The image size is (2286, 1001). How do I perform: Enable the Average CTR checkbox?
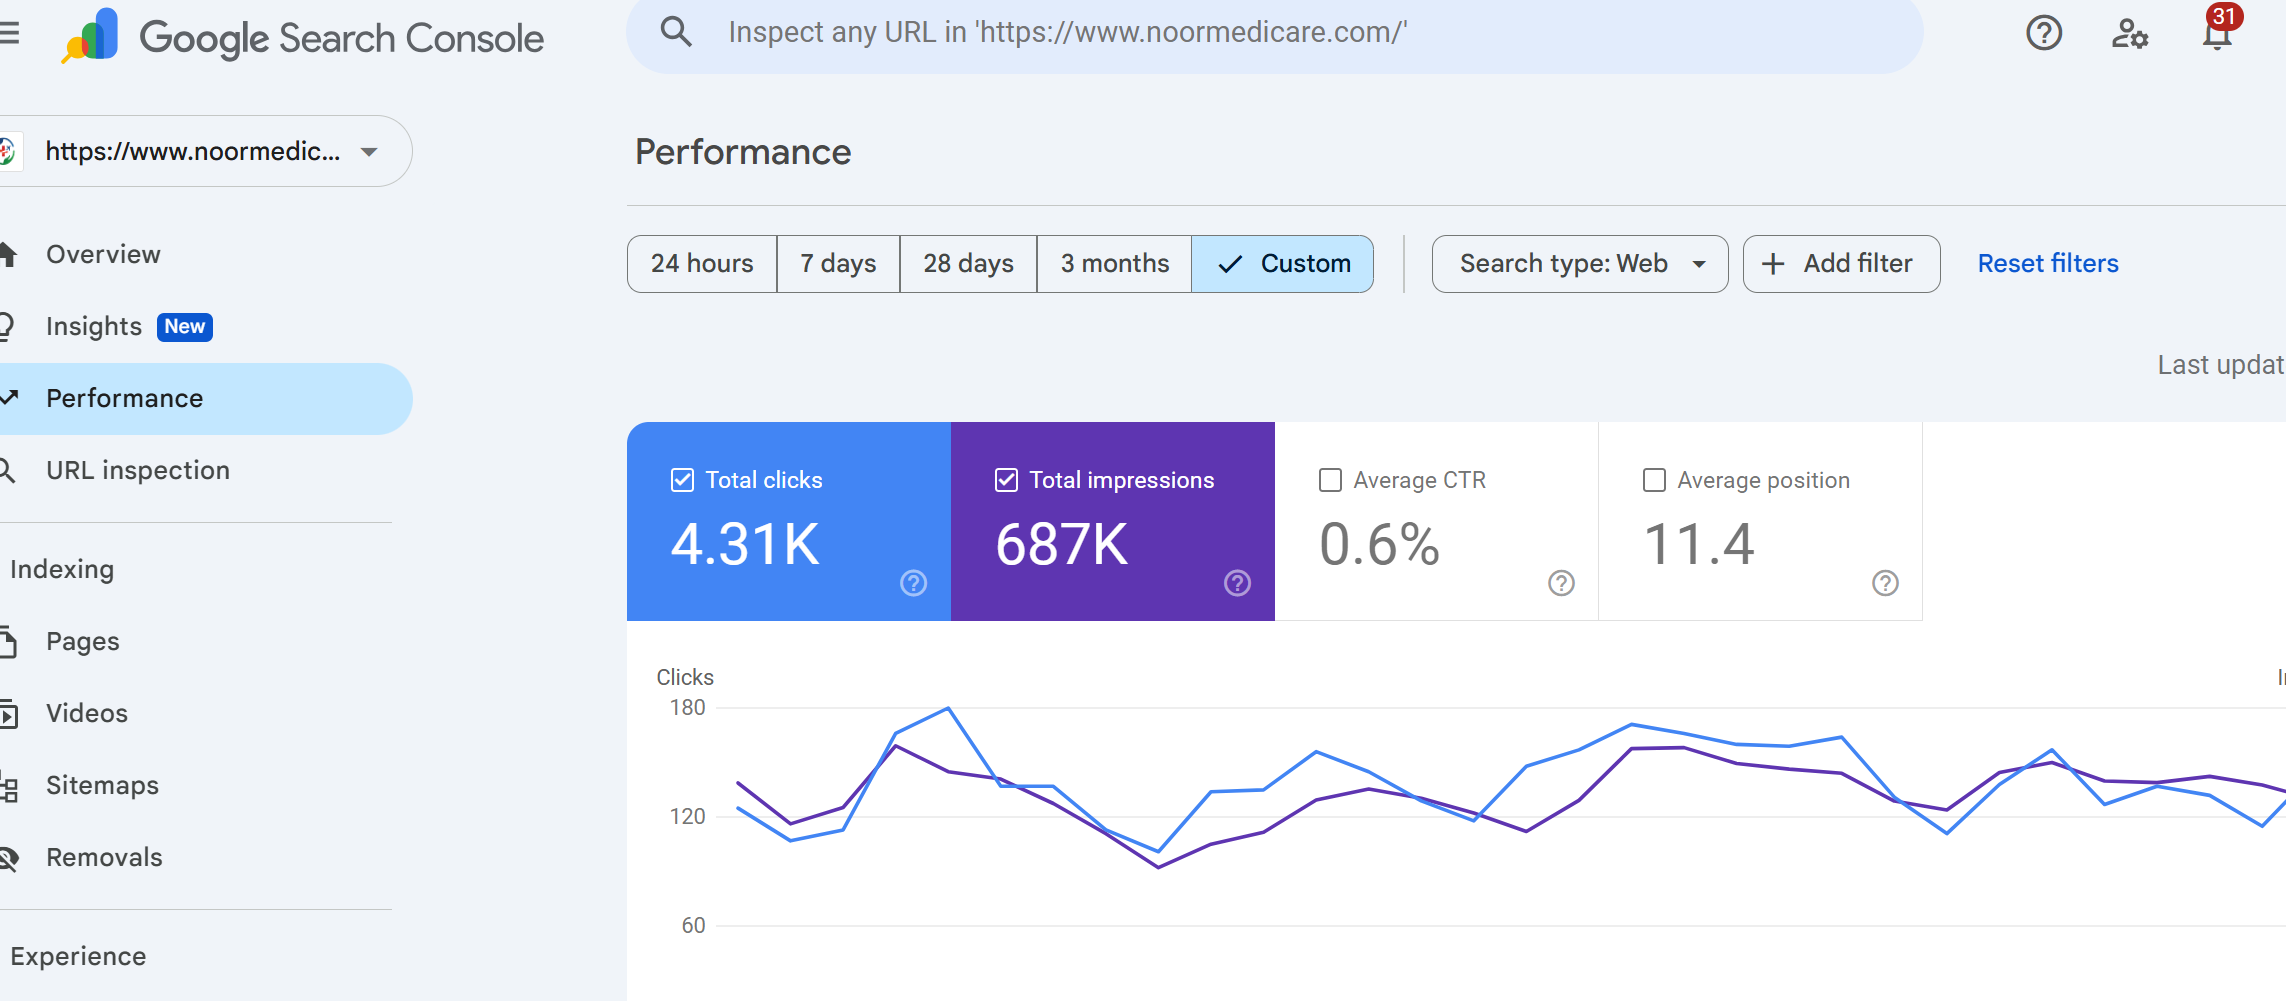point(1330,480)
